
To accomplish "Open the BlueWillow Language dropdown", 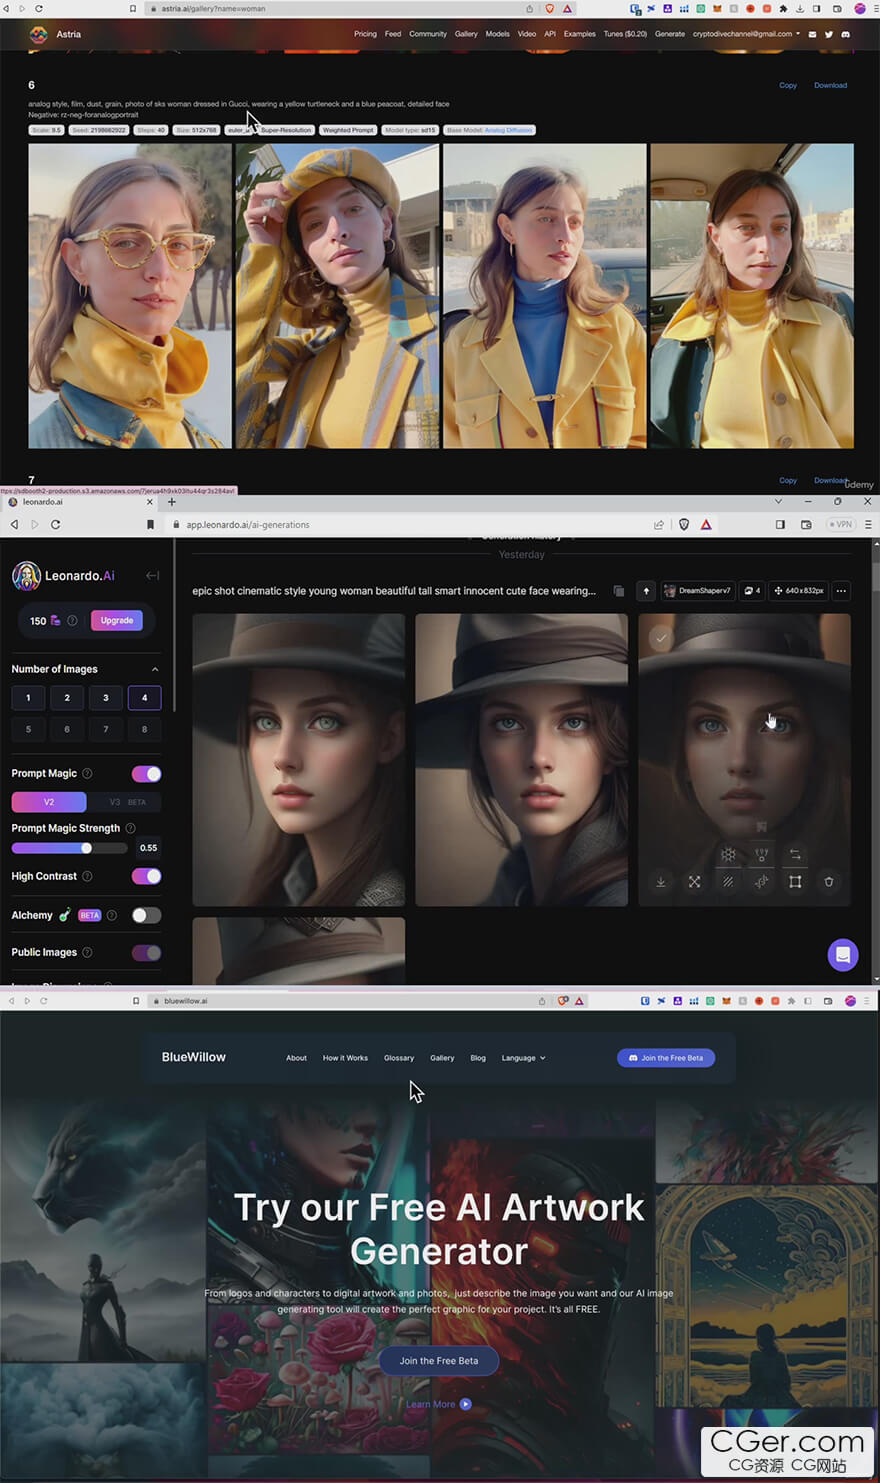I will pos(524,1058).
